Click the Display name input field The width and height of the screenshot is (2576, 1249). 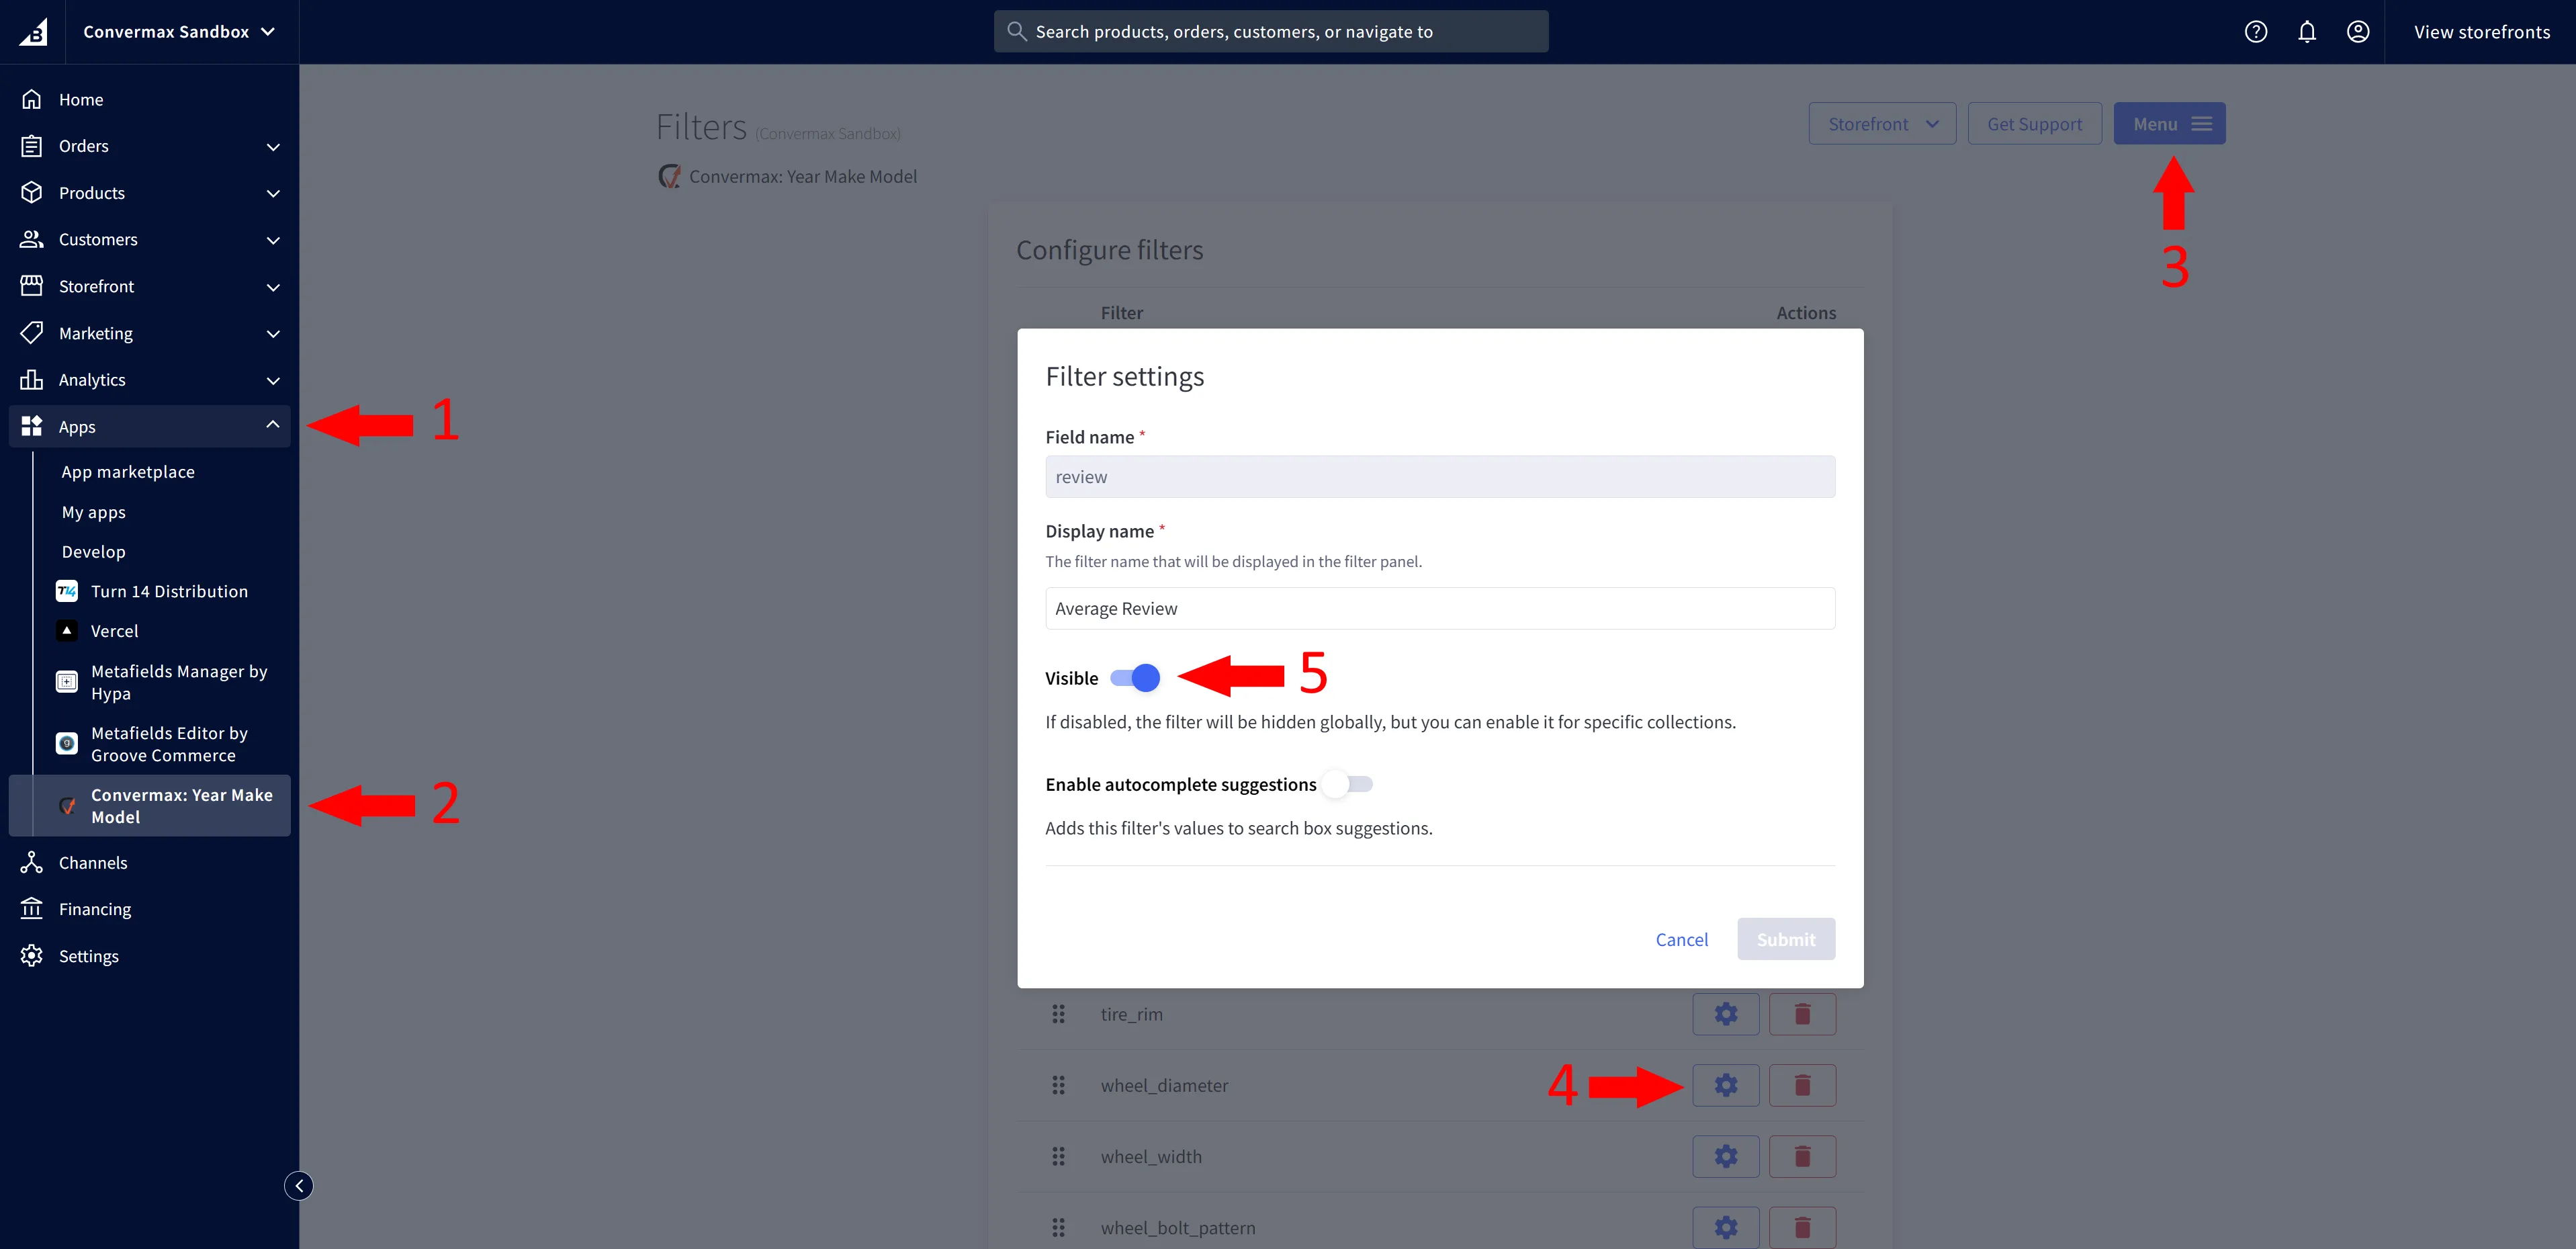(1439, 609)
